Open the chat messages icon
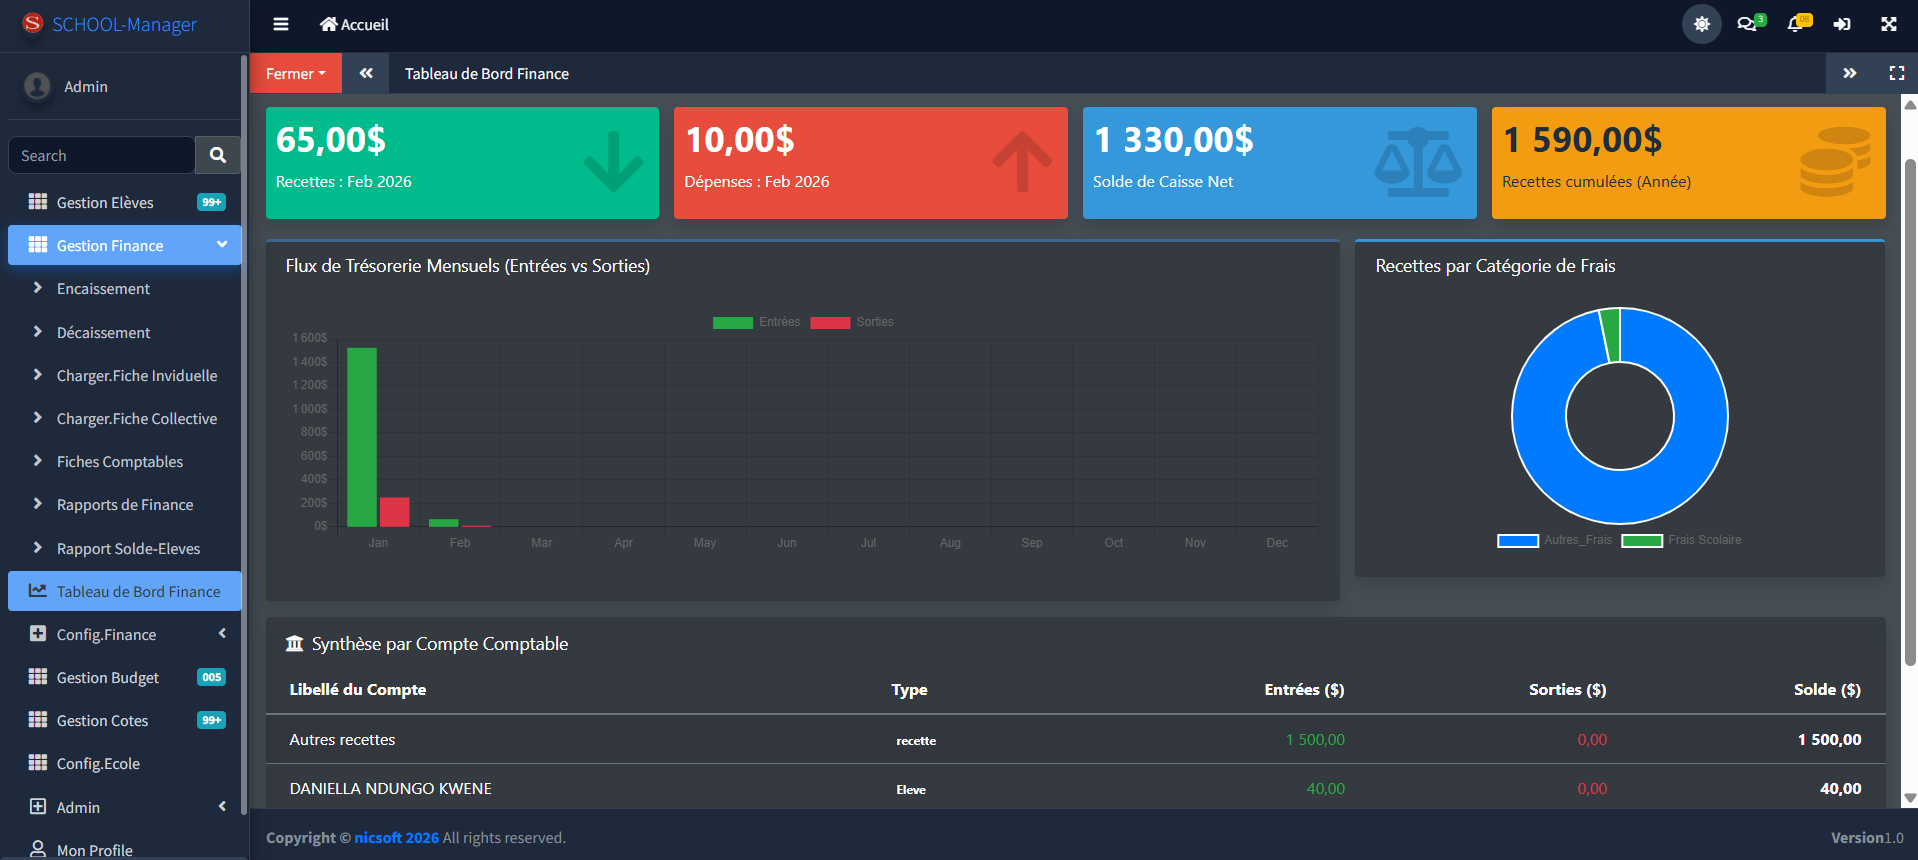This screenshot has width=1918, height=860. 1748,24
